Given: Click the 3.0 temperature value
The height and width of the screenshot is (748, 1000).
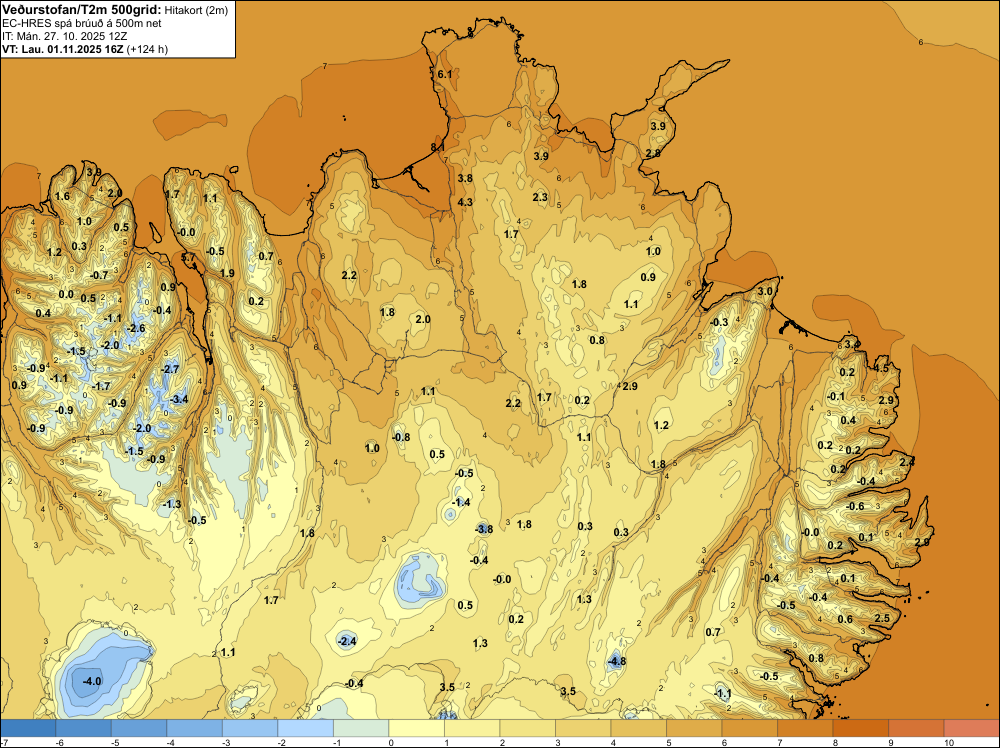Looking at the screenshot, I should coord(765,291).
